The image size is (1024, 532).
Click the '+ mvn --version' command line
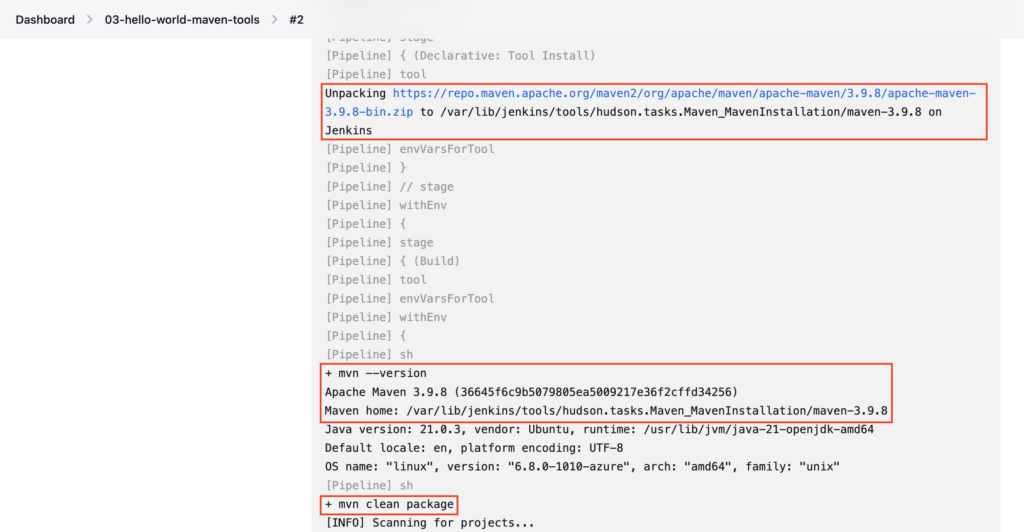point(376,373)
